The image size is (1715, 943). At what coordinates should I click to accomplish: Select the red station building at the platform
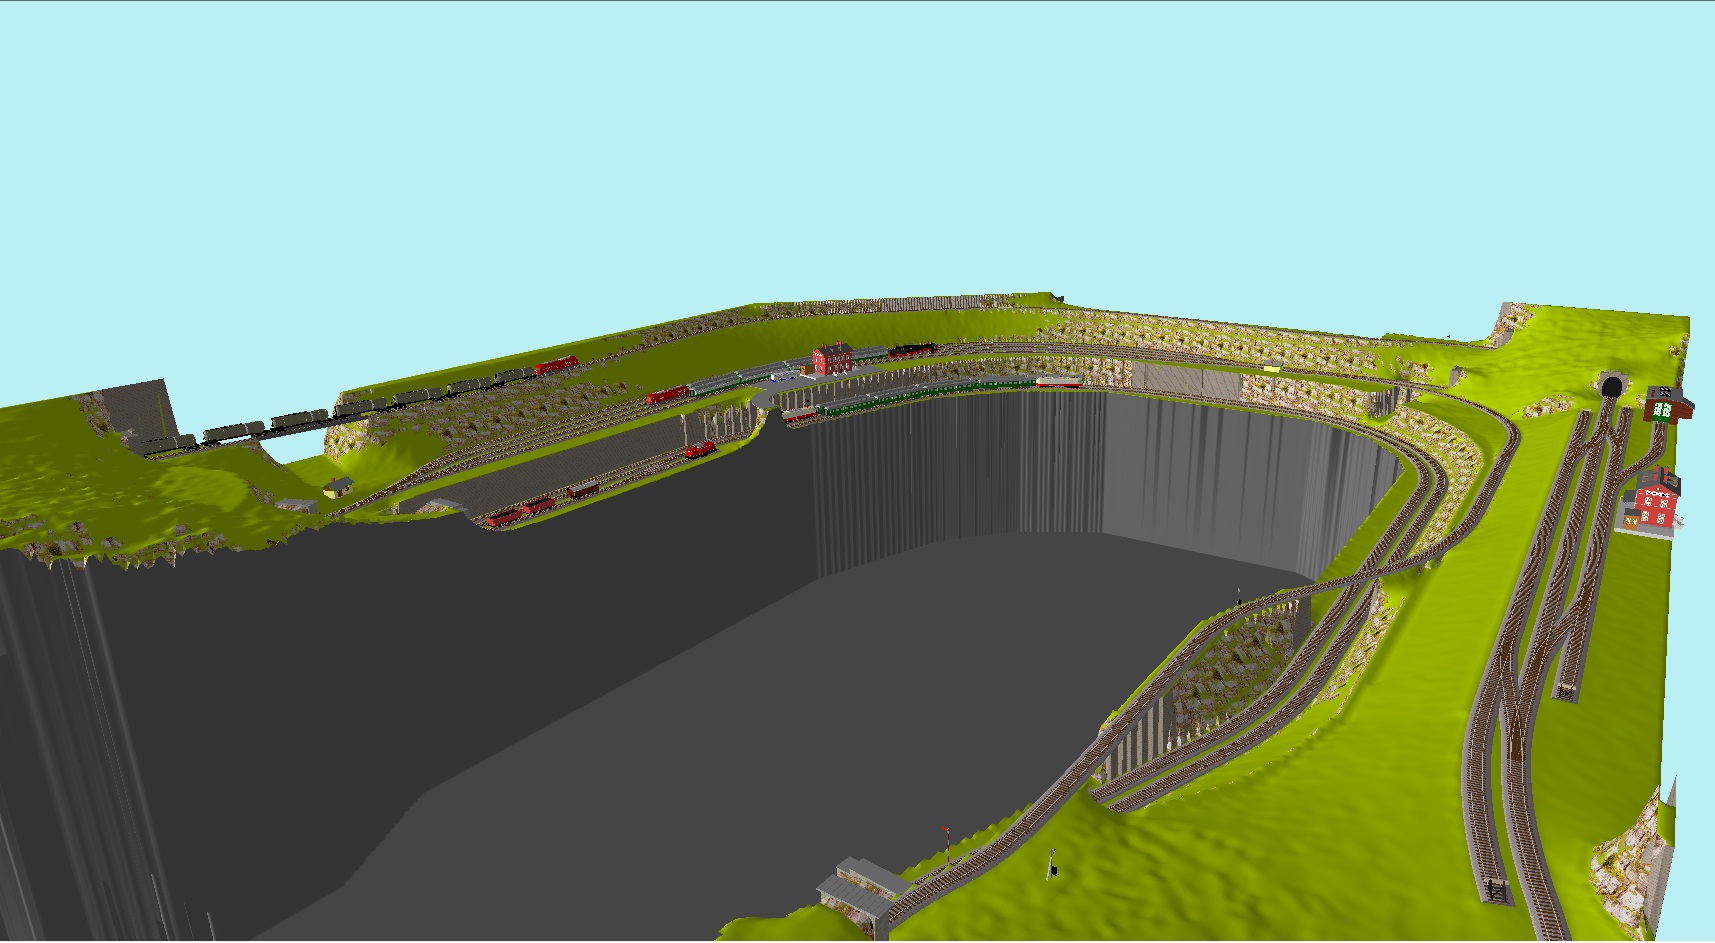point(832,358)
